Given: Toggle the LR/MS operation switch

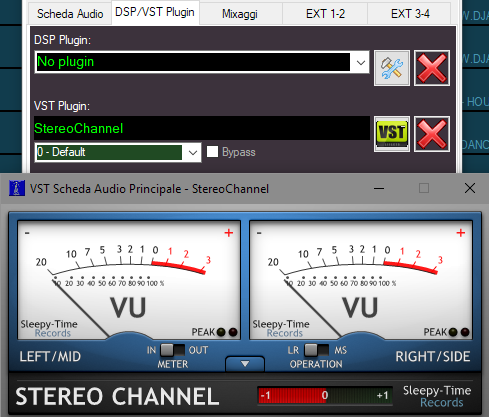Looking at the screenshot, I should [317, 350].
